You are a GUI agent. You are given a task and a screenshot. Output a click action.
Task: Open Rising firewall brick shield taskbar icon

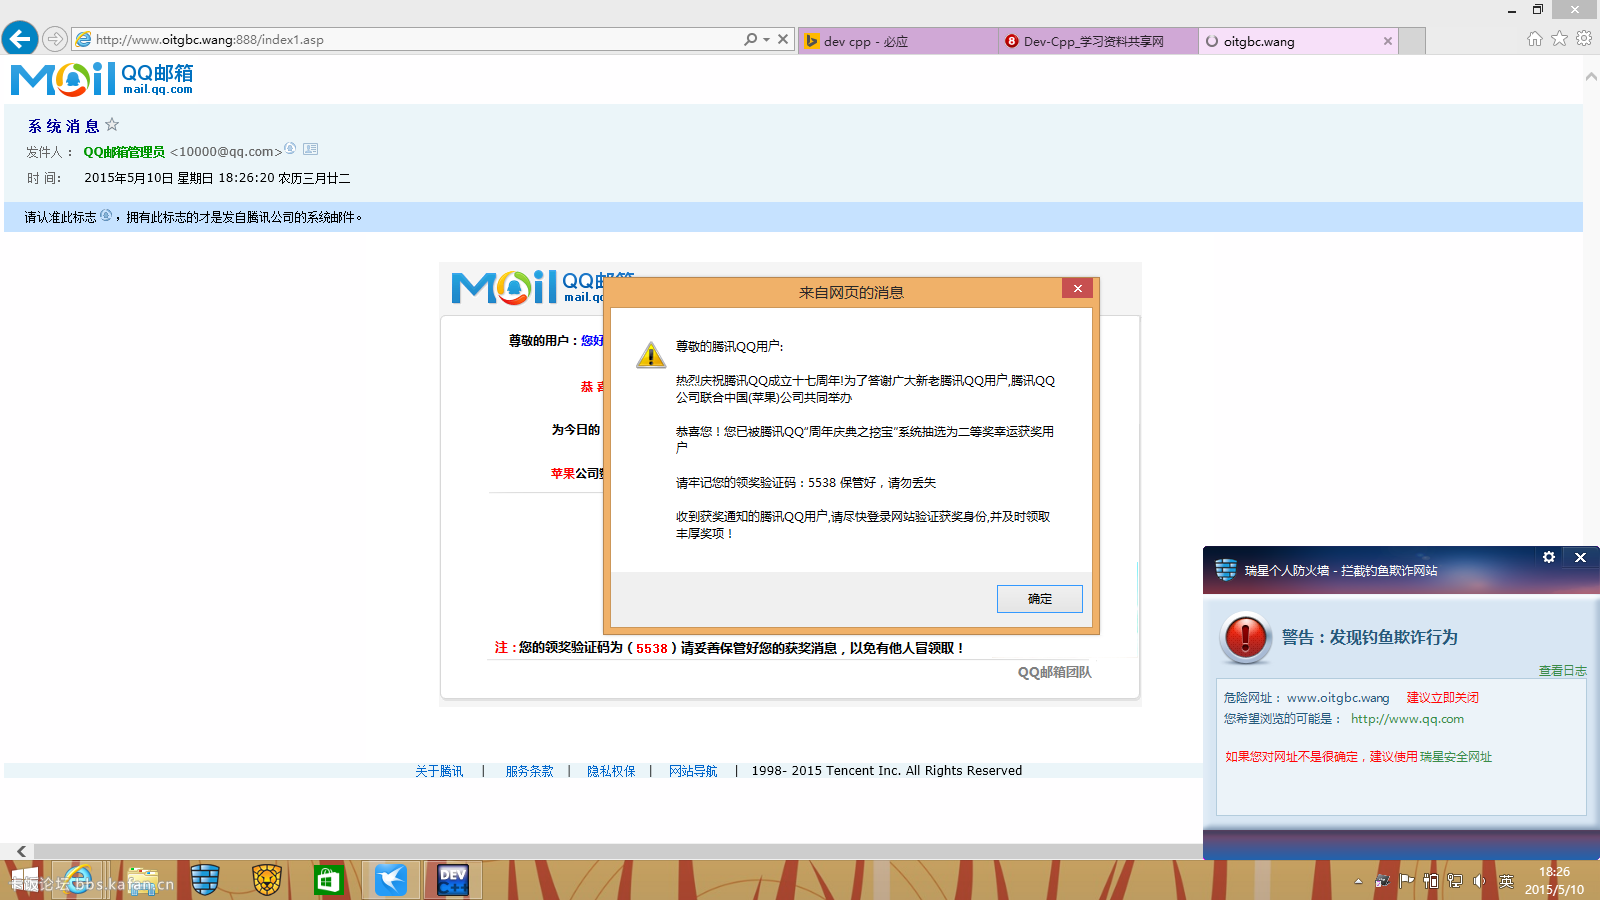click(x=205, y=880)
